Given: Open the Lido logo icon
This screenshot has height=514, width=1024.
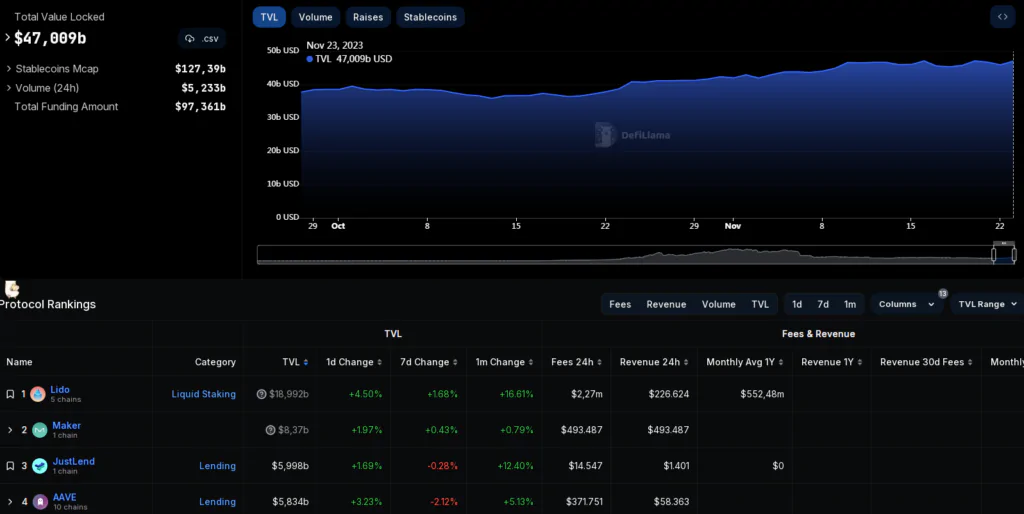Looking at the screenshot, I should 38,394.
